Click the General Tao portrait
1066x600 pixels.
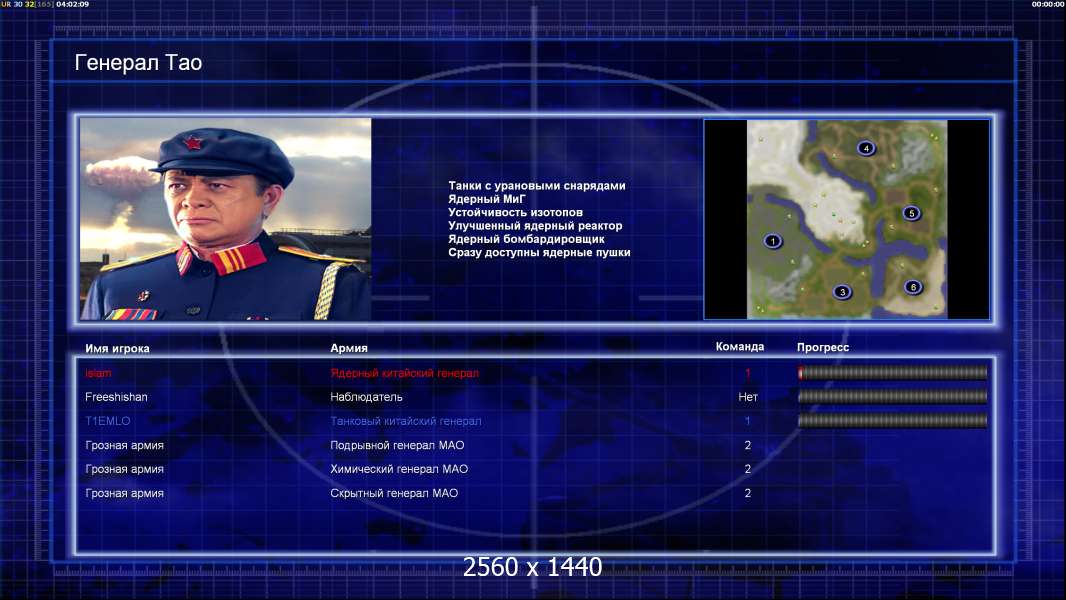(x=226, y=219)
